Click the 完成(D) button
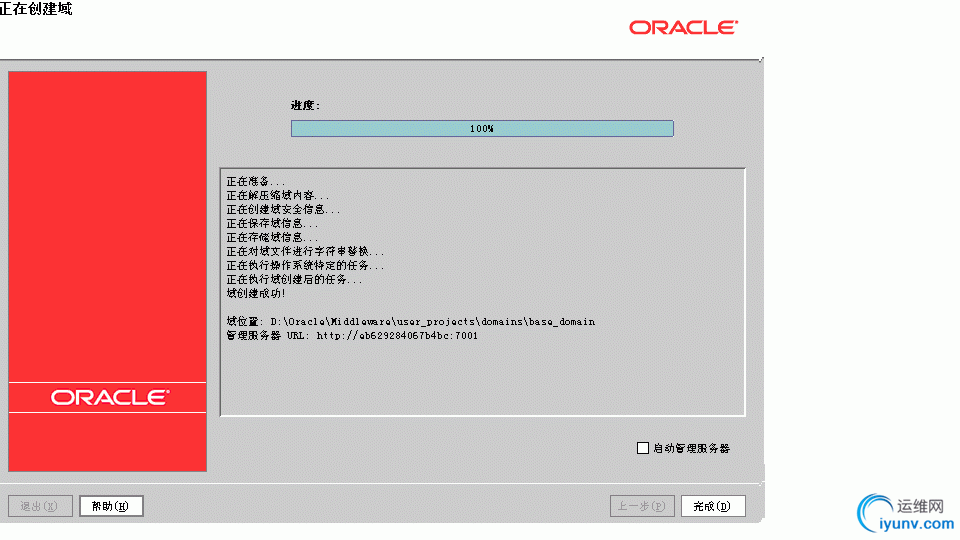This screenshot has width=960, height=540. click(713, 506)
